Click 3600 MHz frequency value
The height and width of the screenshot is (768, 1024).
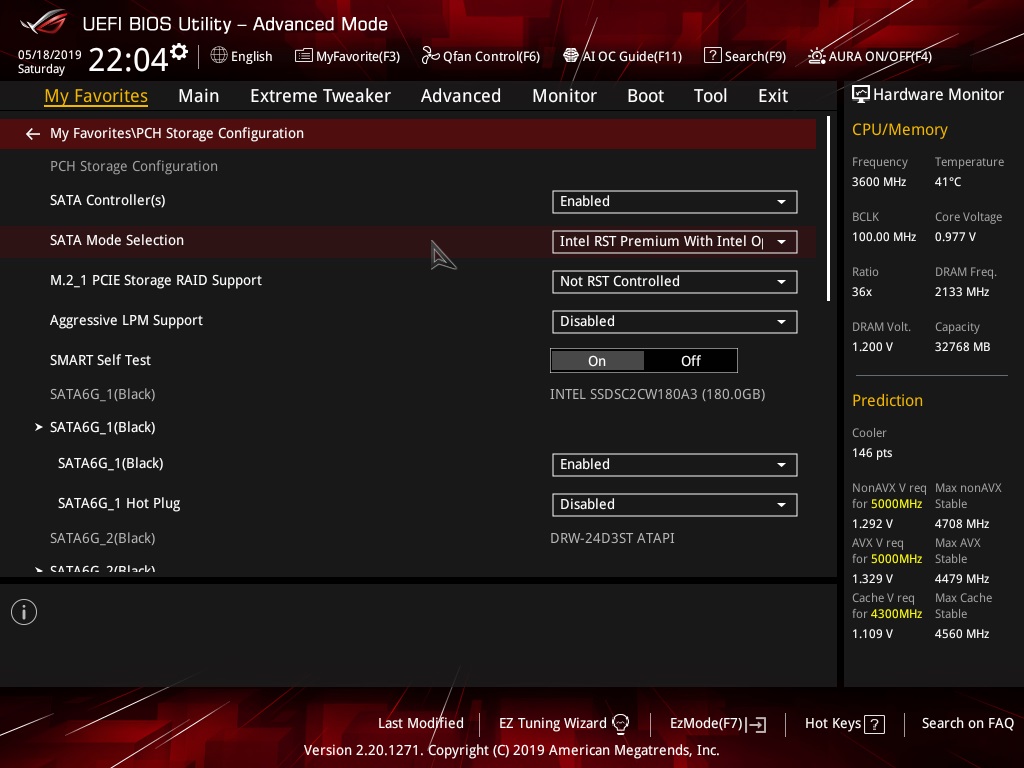click(878, 182)
